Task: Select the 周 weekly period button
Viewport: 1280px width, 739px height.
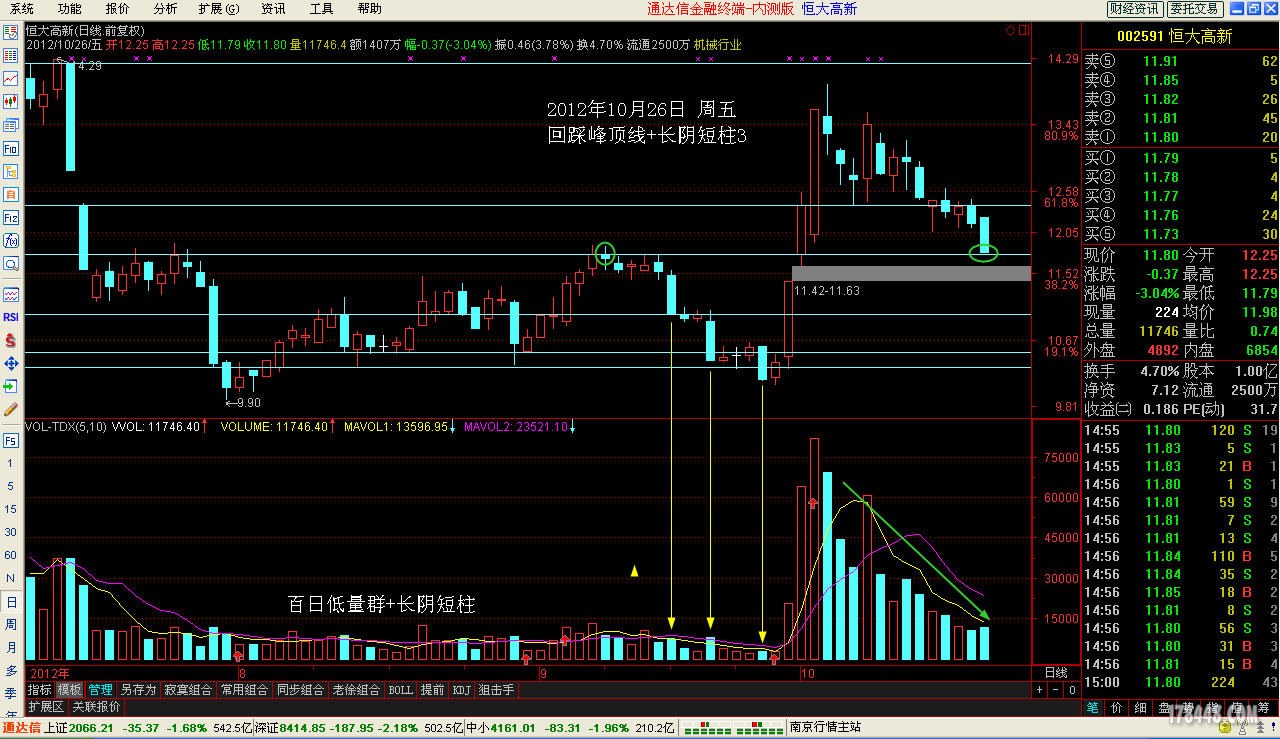Action: click(x=11, y=625)
